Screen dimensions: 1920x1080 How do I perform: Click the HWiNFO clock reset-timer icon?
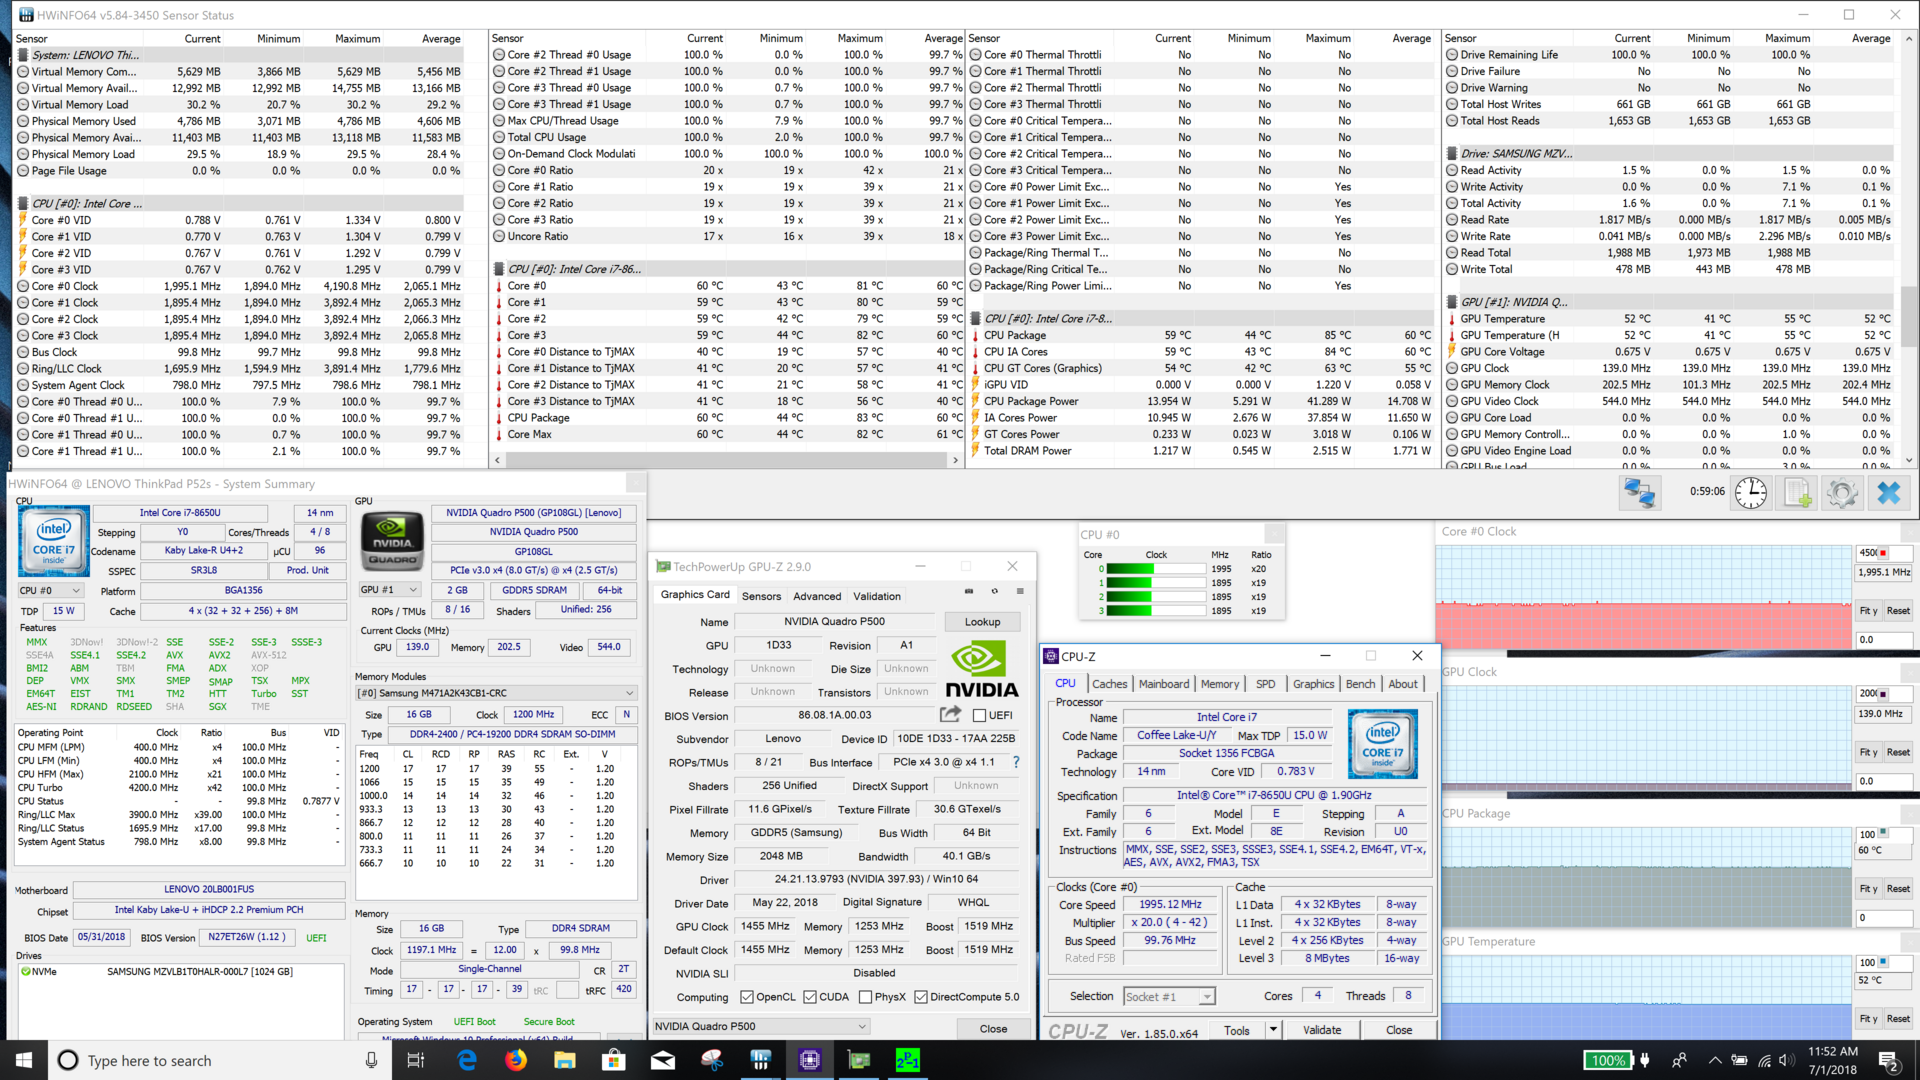(x=1750, y=492)
